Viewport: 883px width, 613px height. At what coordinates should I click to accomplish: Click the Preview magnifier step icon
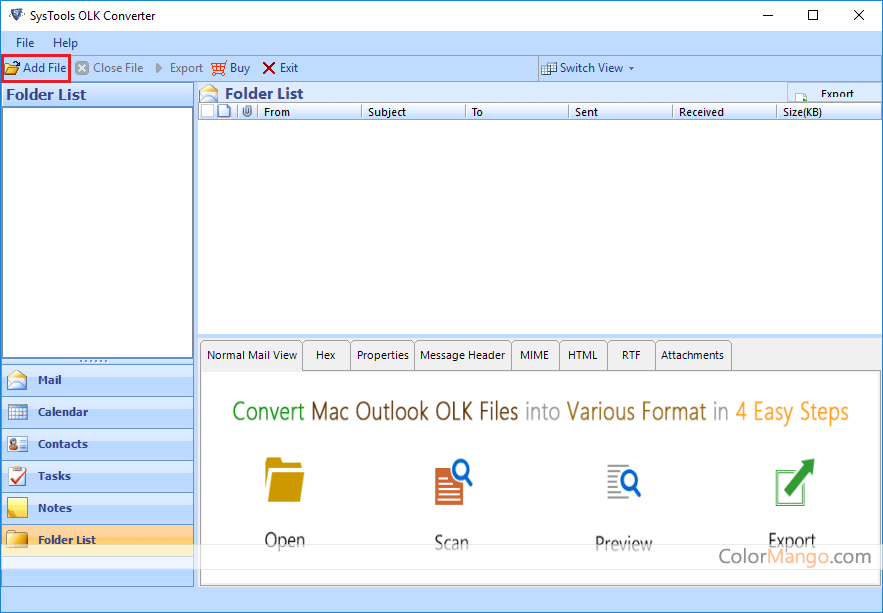(x=623, y=481)
